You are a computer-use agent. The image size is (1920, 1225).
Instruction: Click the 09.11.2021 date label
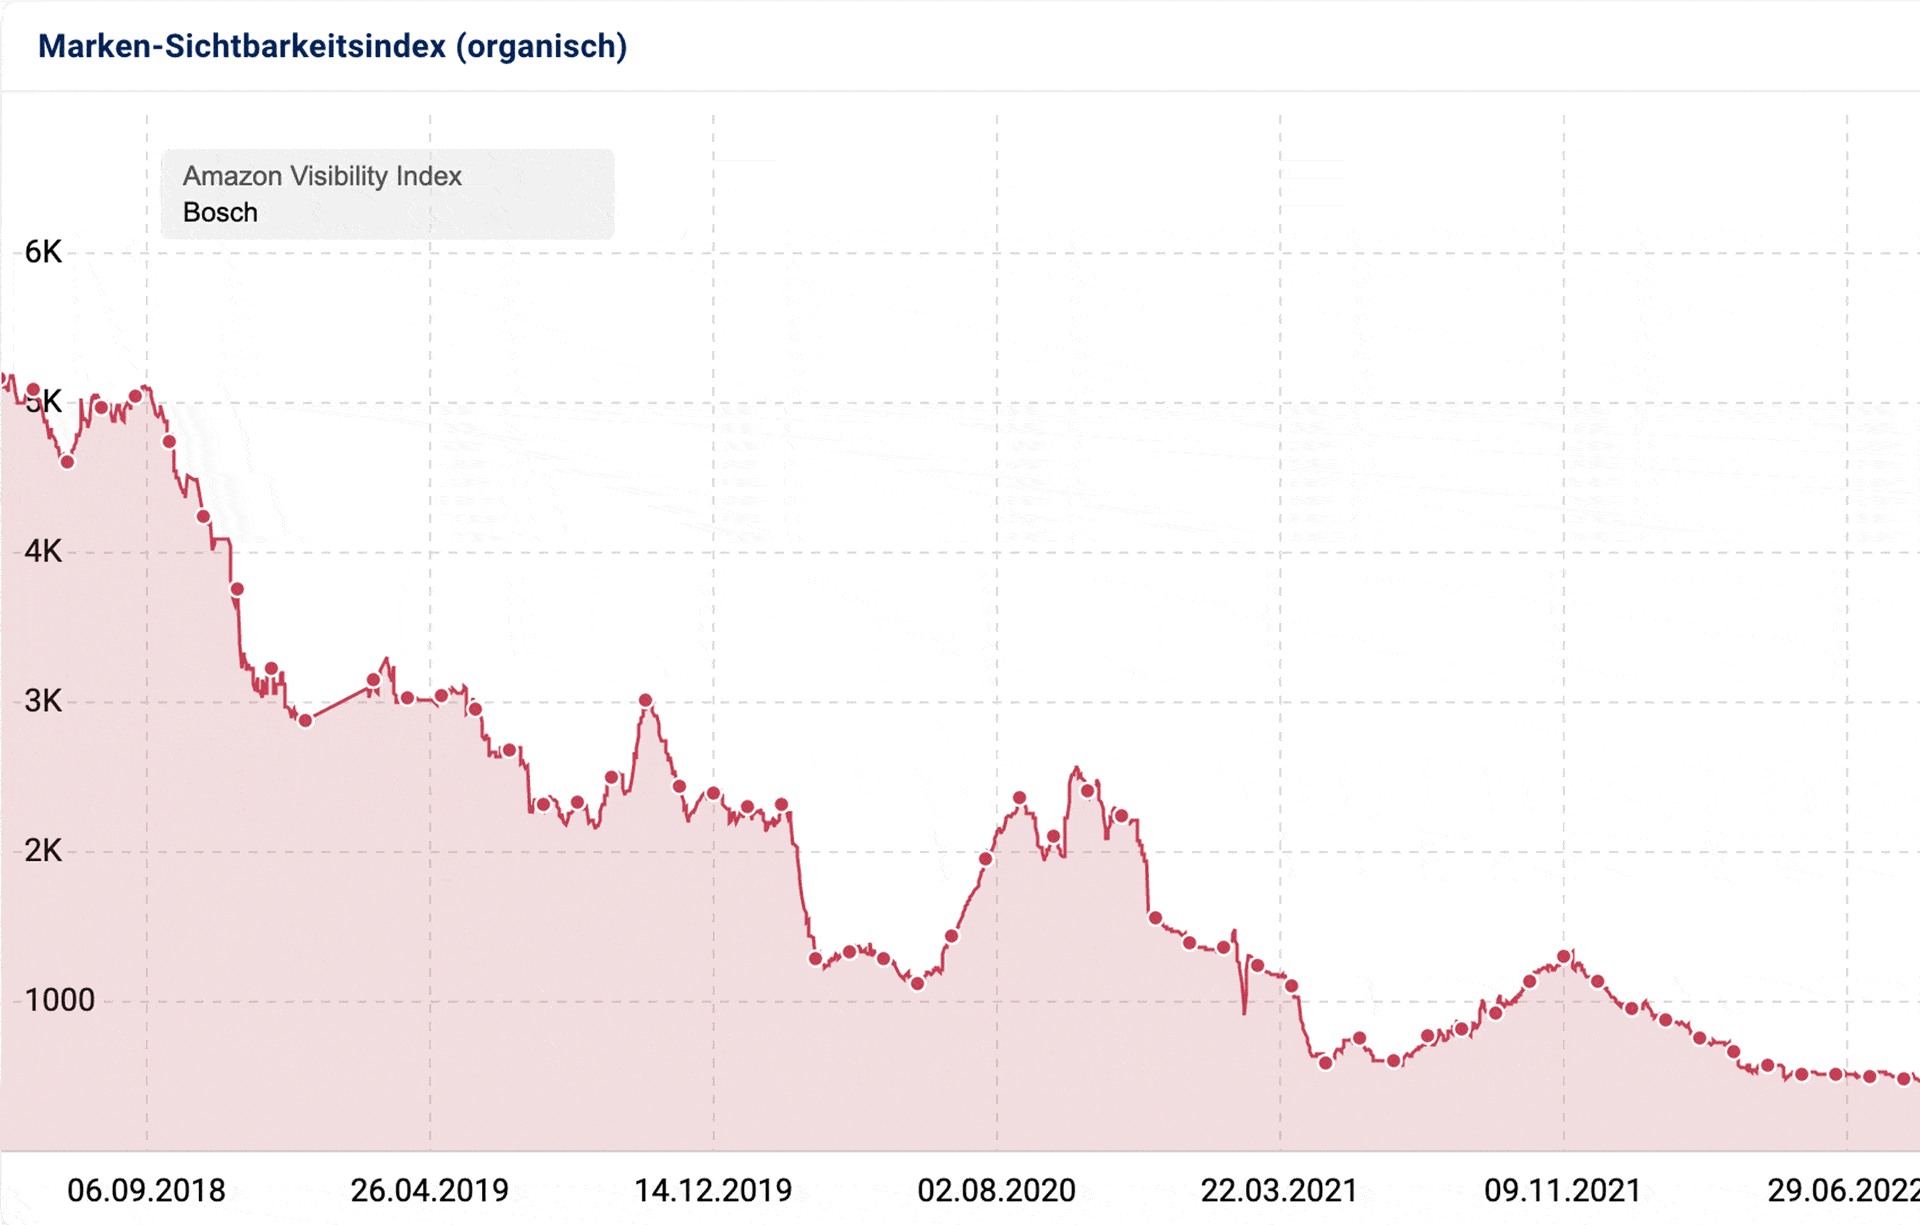click(1562, 1190)
